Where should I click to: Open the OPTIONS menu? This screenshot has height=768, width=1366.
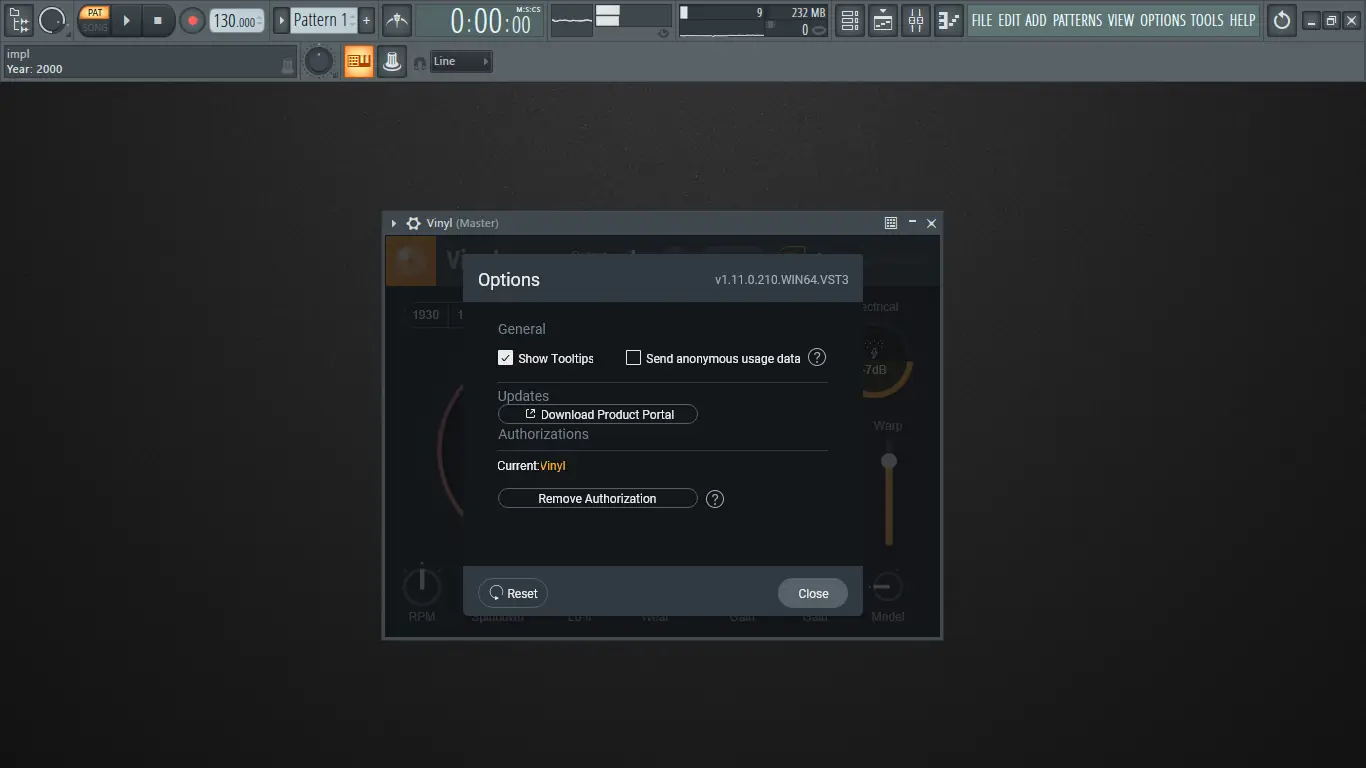coord(1163,20)
